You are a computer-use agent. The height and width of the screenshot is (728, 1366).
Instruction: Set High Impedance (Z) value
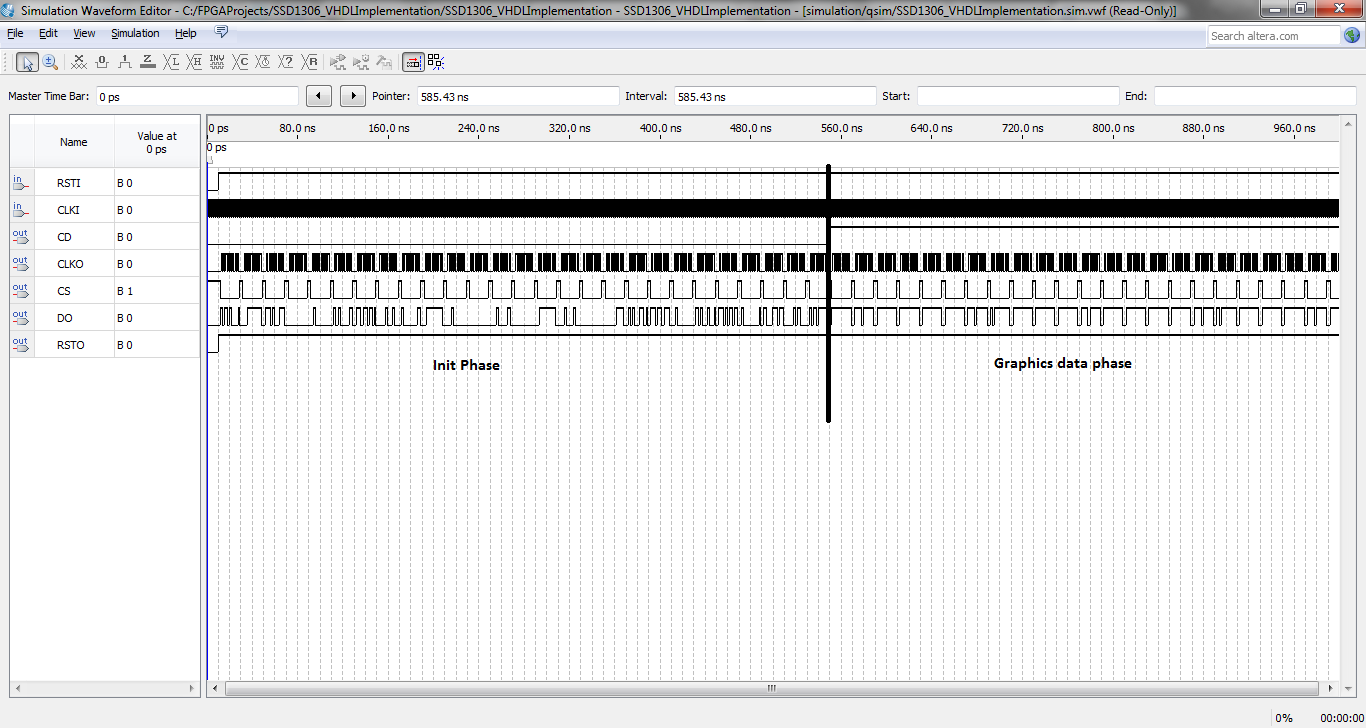coord(148,62)
